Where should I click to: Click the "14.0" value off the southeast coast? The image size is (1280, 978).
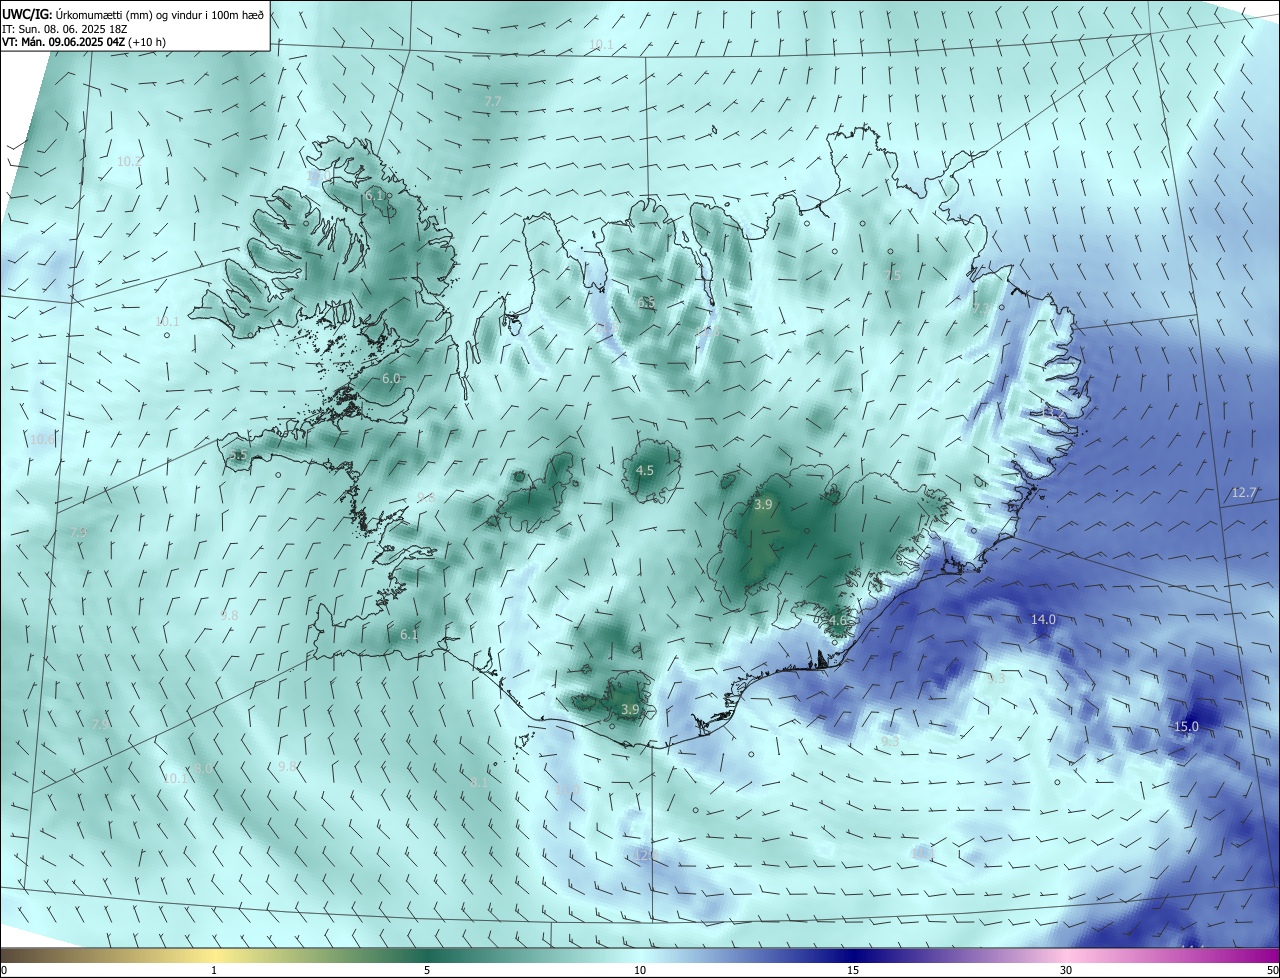(1043, 620)
